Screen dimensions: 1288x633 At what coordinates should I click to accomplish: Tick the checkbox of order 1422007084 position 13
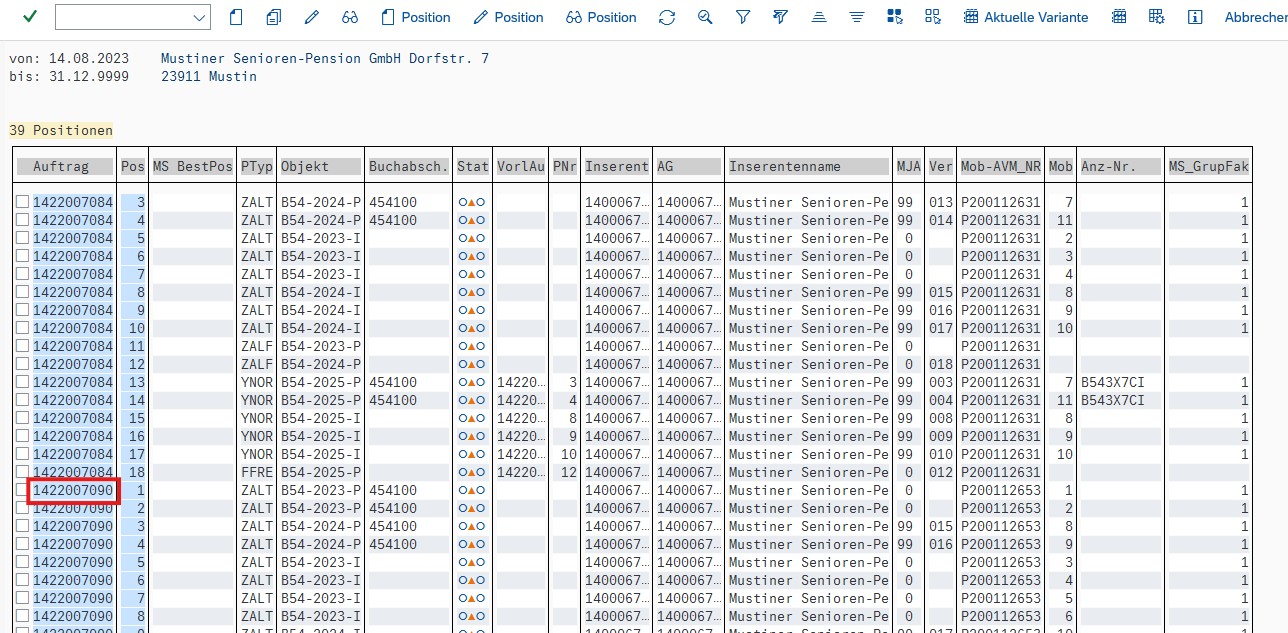(x=22, y=382)
